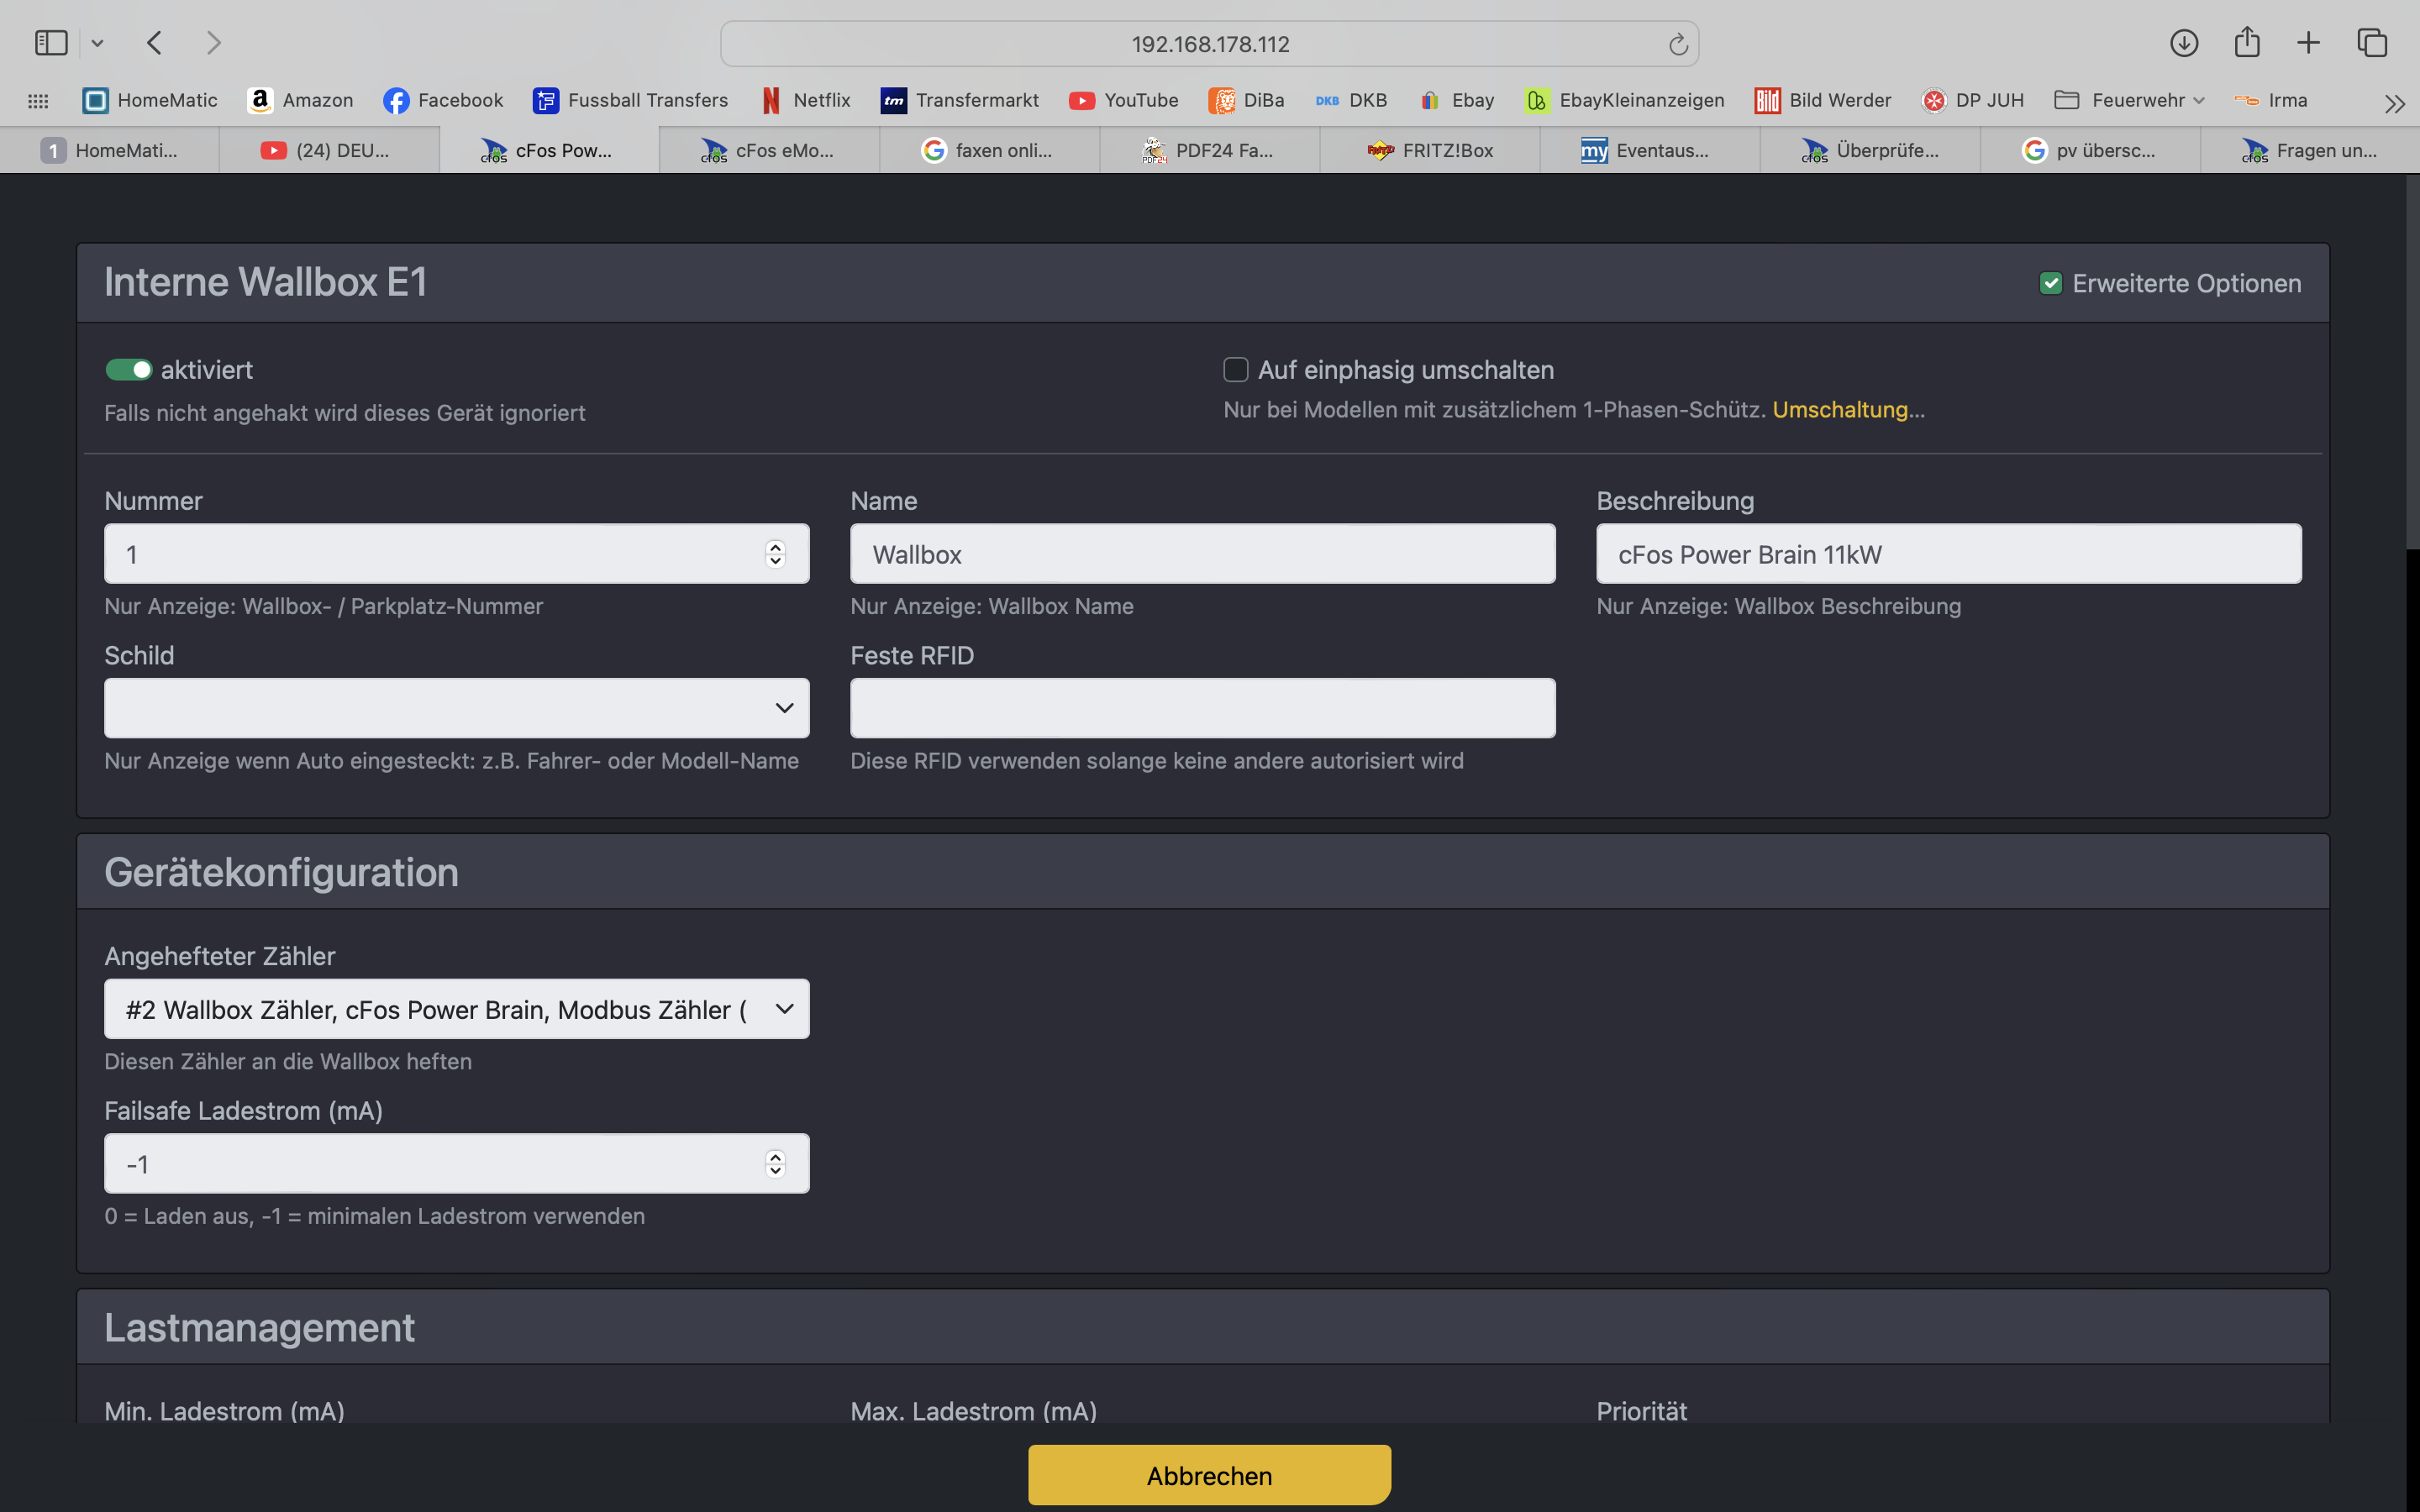Show more bookmarks overflow chevron
This screenshot has width=2420, height=1512.
2394,103
